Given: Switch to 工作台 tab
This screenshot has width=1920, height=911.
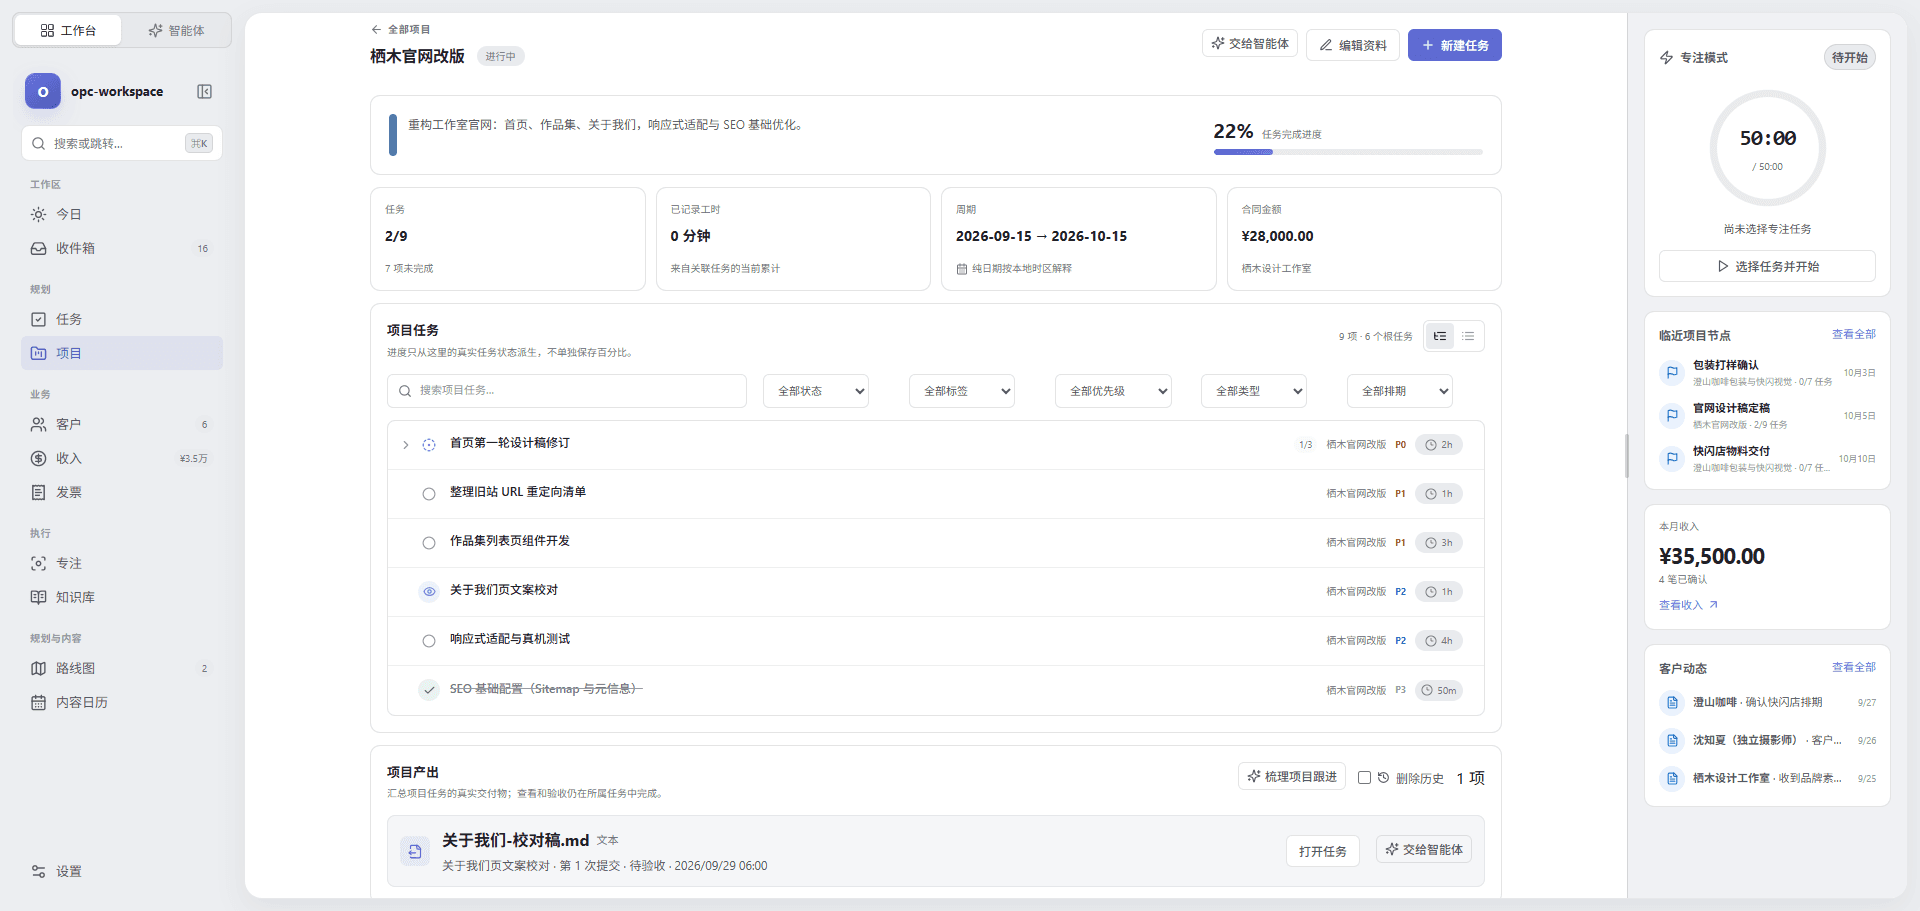Looking at the screenshot, I should pos(68,30).
